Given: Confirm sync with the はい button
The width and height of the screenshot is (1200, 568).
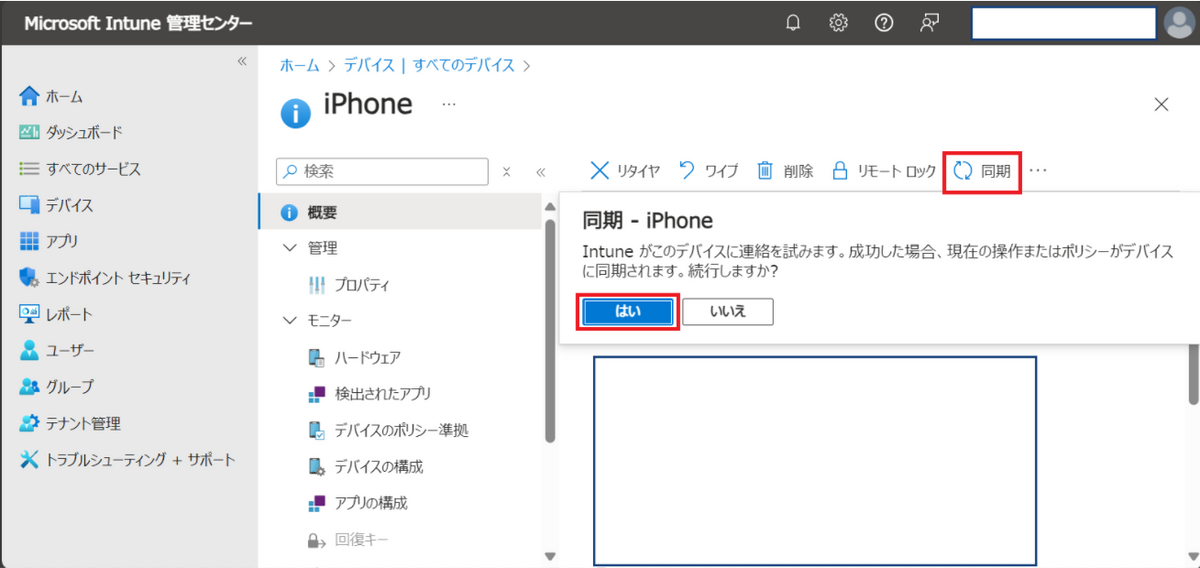Looking at the screenshot, I should [629, 312].
